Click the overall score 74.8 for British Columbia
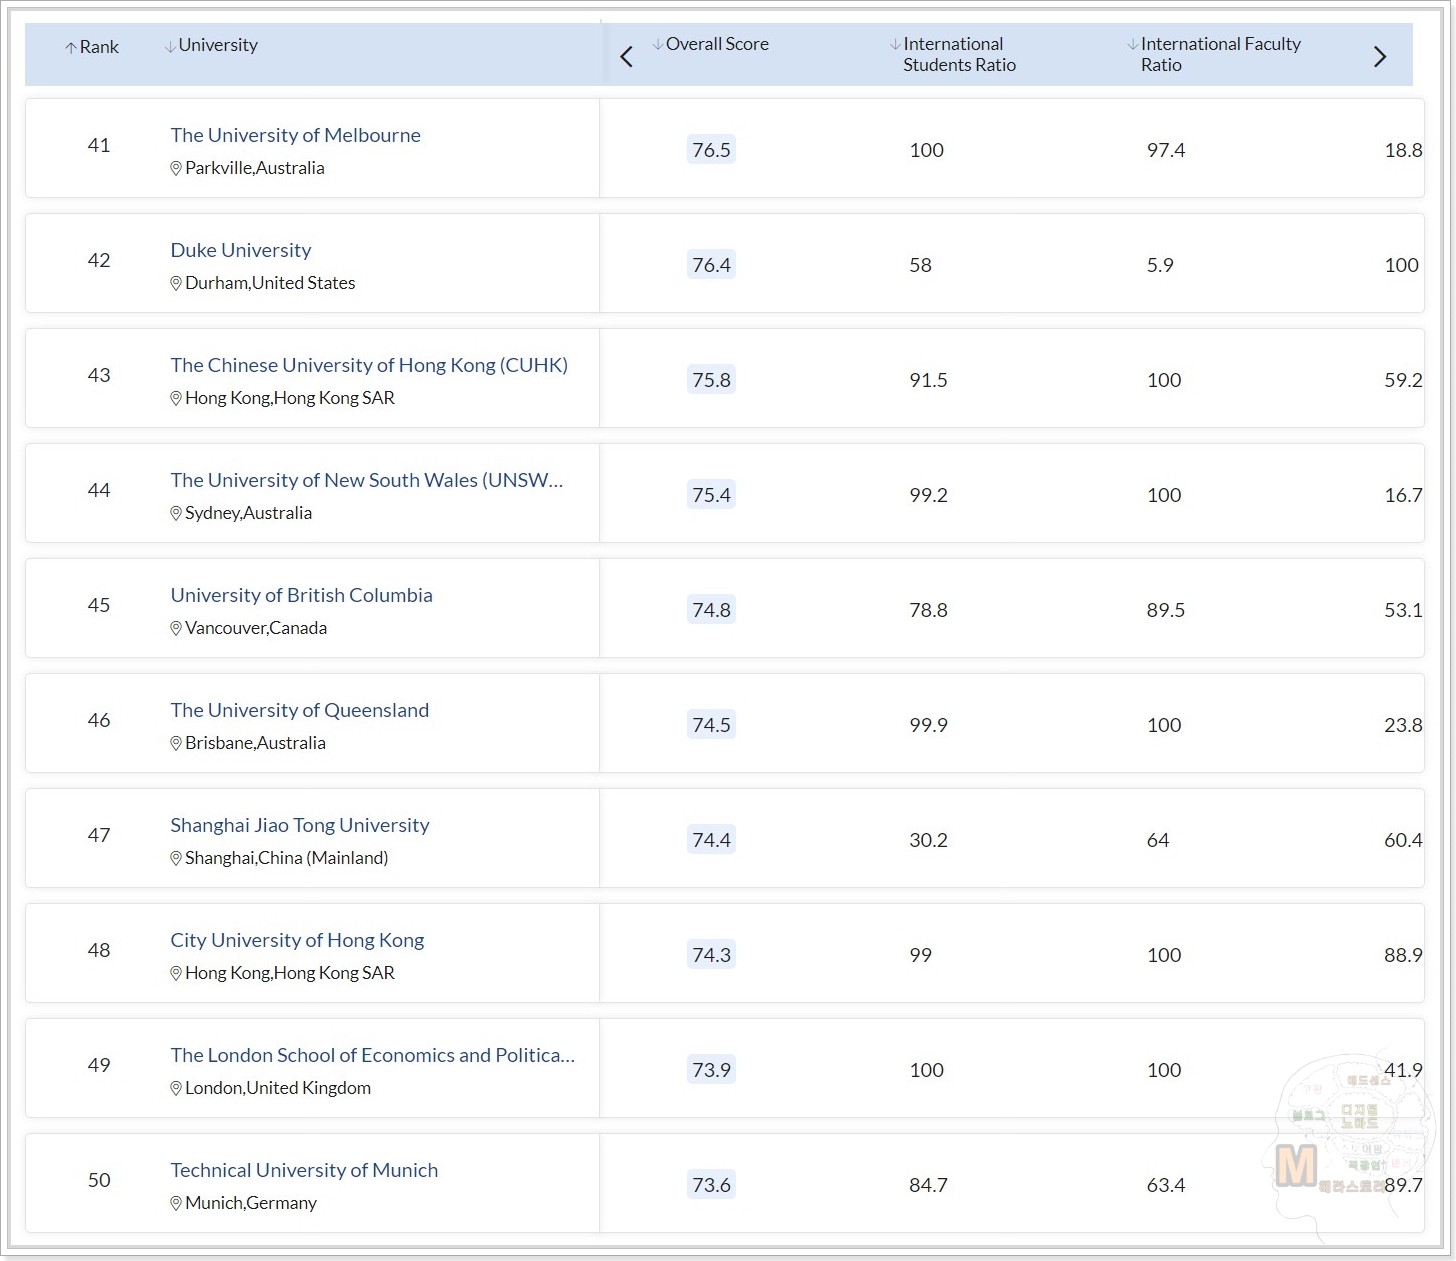This screenshot has width=1456, height=1261. 711,610
